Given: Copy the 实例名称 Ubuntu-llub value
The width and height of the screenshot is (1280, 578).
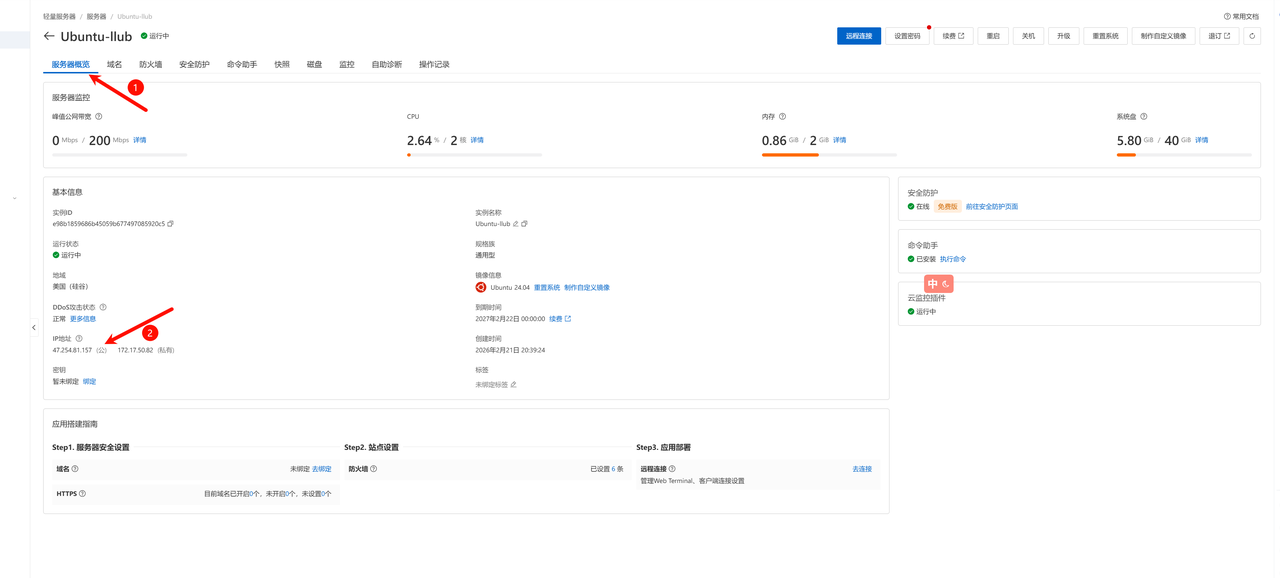Looking at the screenshot, I should tap(524, 224).
